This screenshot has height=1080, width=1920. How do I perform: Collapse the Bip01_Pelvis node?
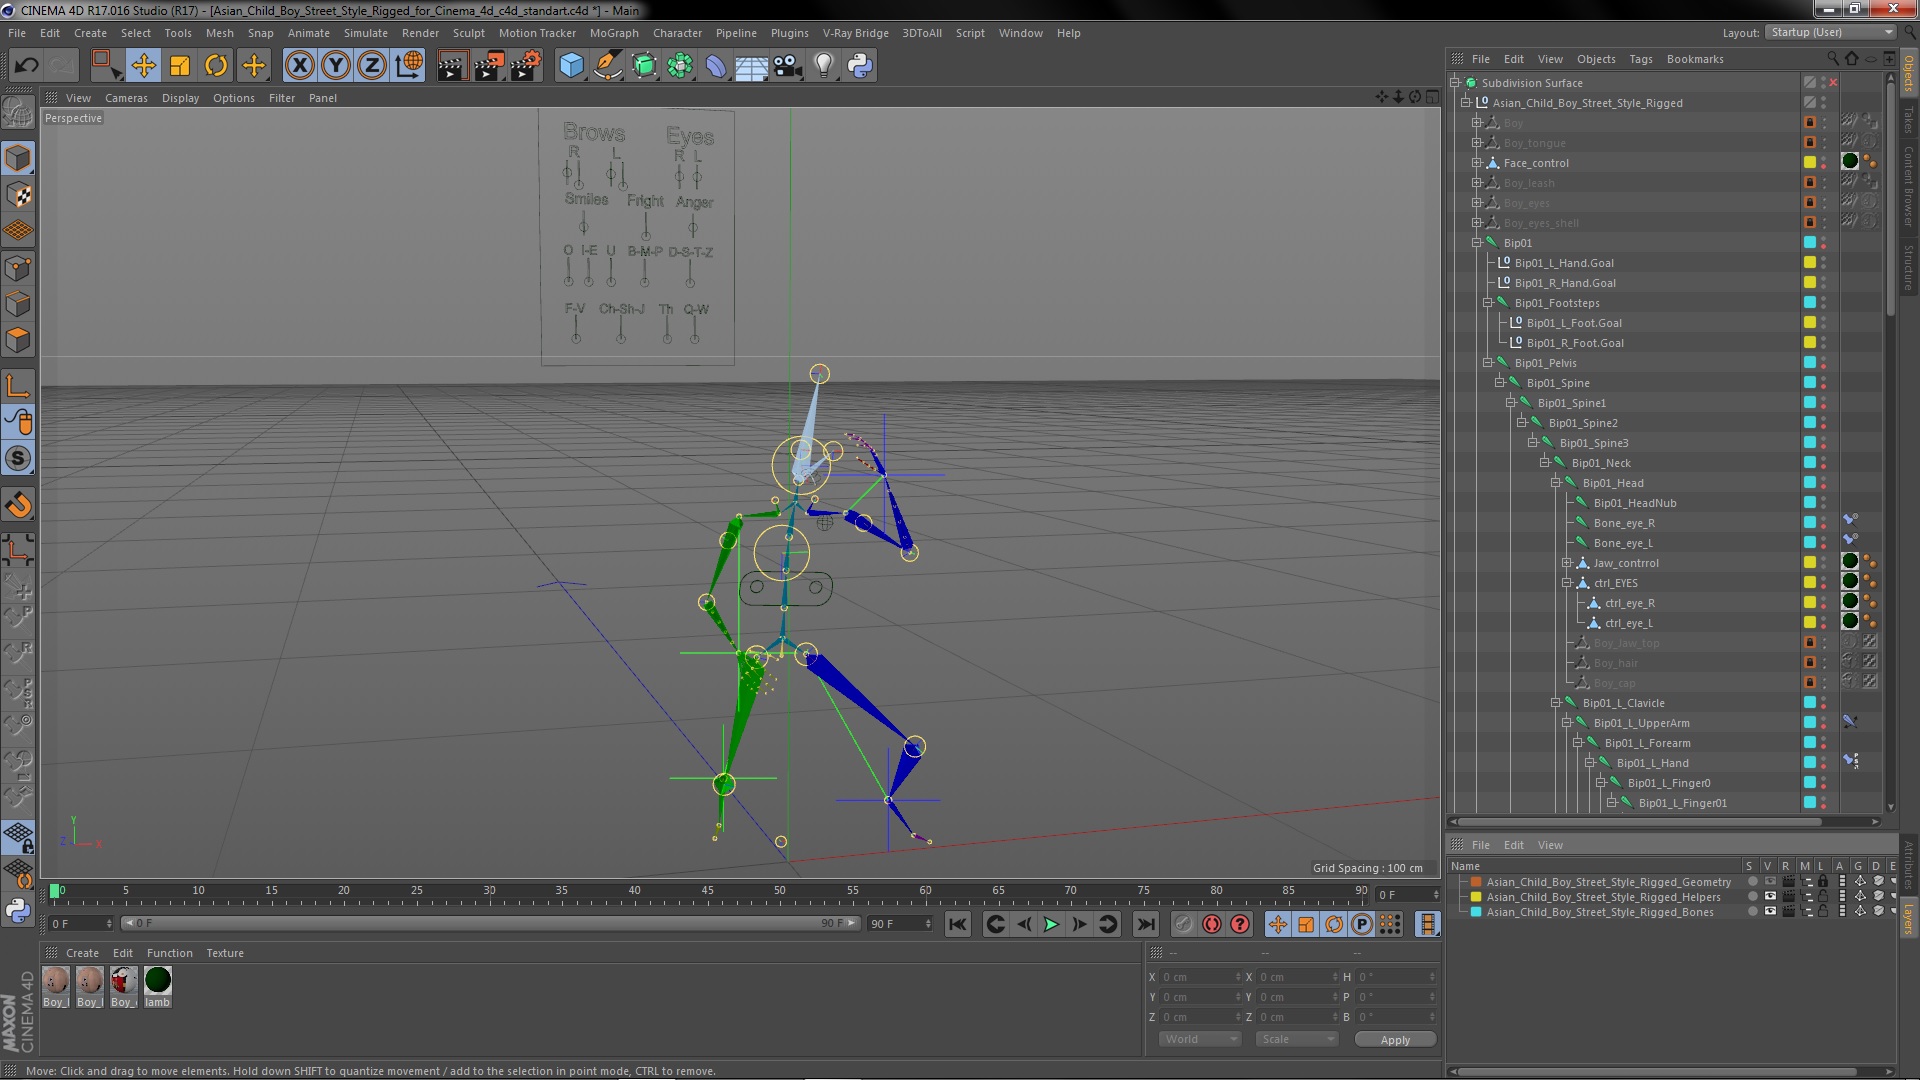(1487, 363)
